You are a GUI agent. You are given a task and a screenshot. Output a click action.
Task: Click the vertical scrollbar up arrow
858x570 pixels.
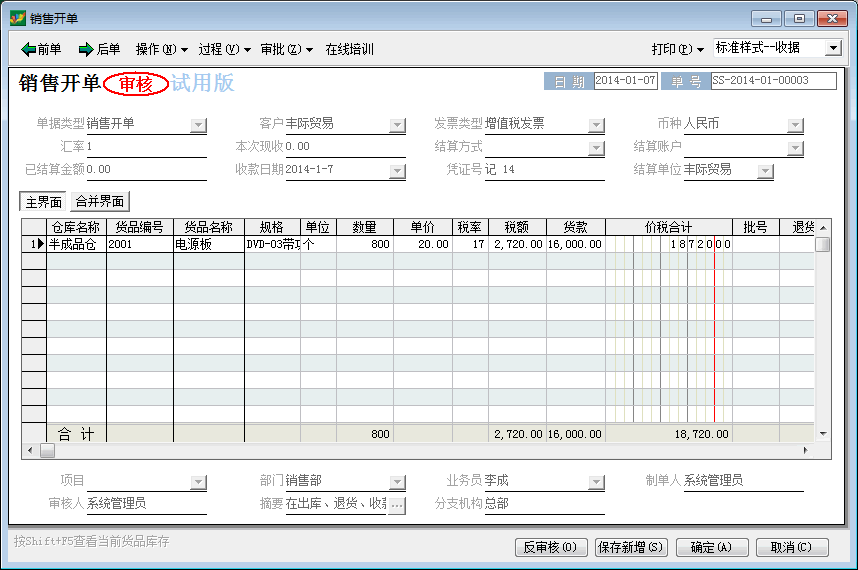pos(823,228)
